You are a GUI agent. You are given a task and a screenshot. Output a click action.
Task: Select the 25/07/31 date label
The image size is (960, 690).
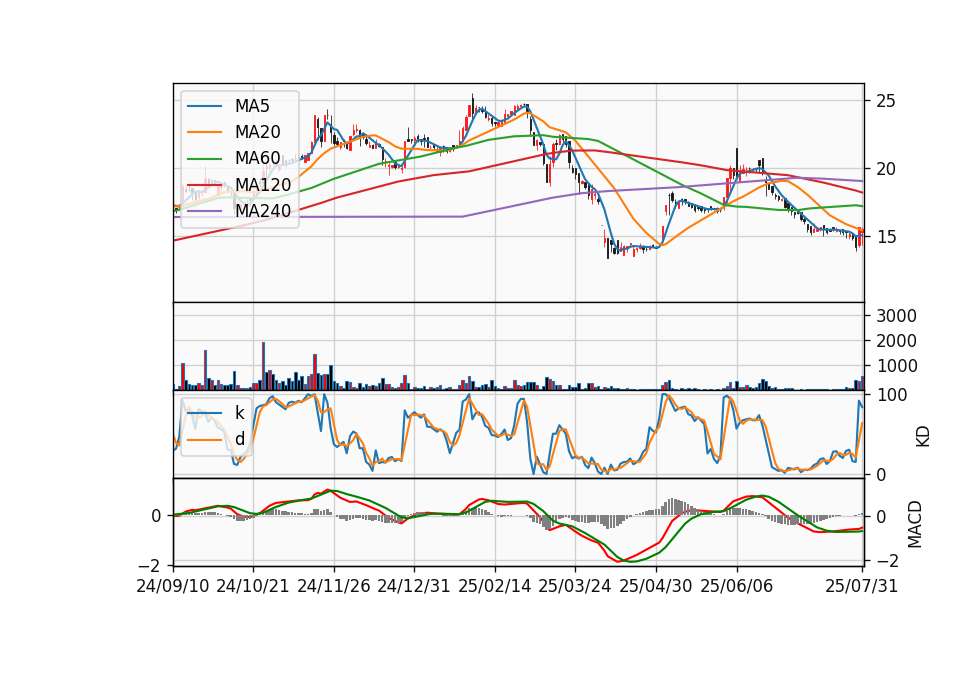pyautogui.click(x=861, y=586)
